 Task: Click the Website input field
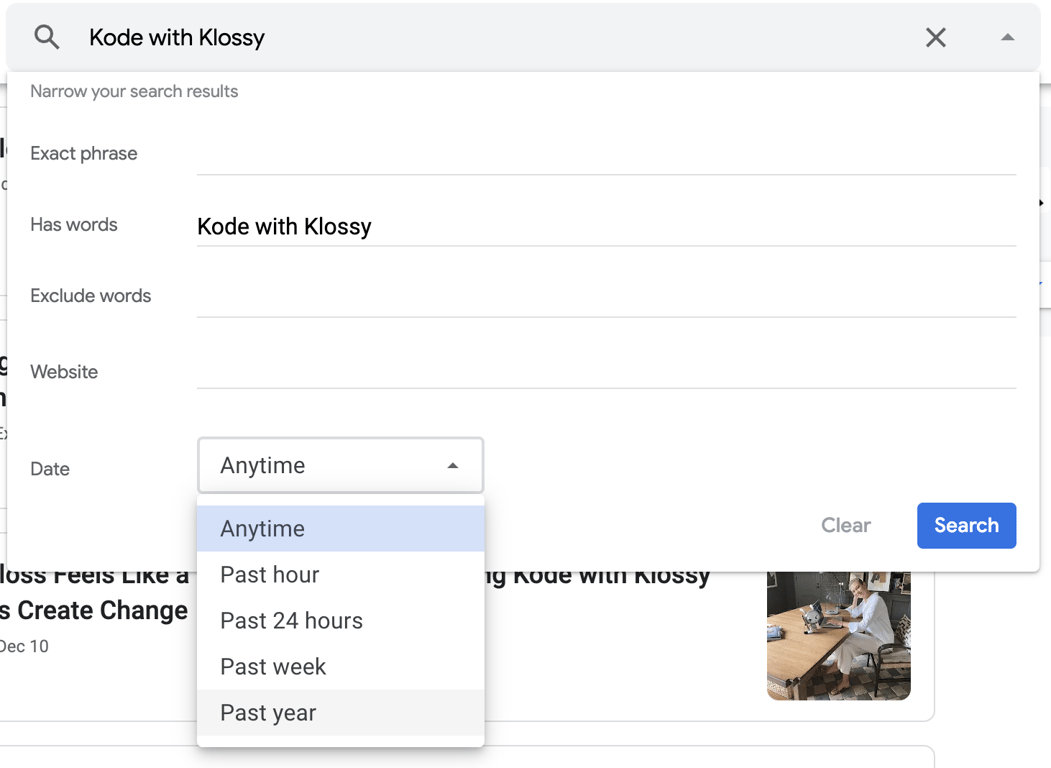click(x=606, y=370)
